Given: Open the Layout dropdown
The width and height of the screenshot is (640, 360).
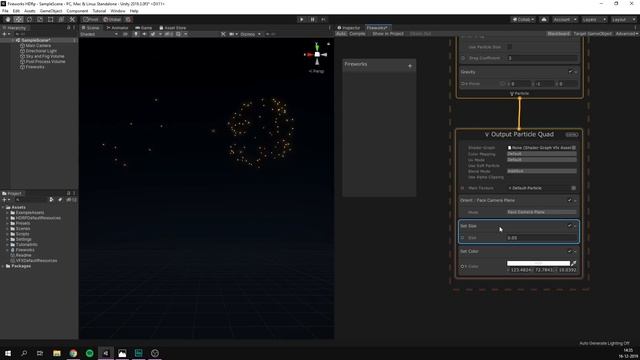Looking at the screenshot, I should click(624, 19).
